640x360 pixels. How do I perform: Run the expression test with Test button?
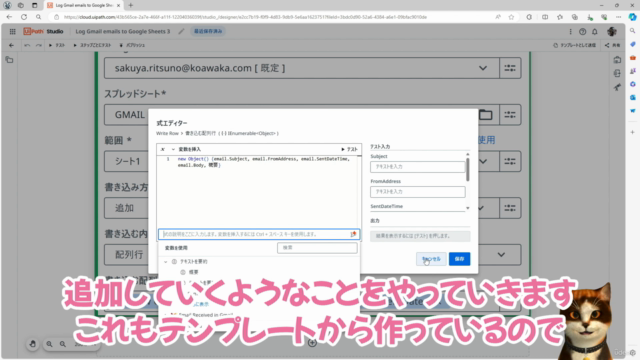349,149
